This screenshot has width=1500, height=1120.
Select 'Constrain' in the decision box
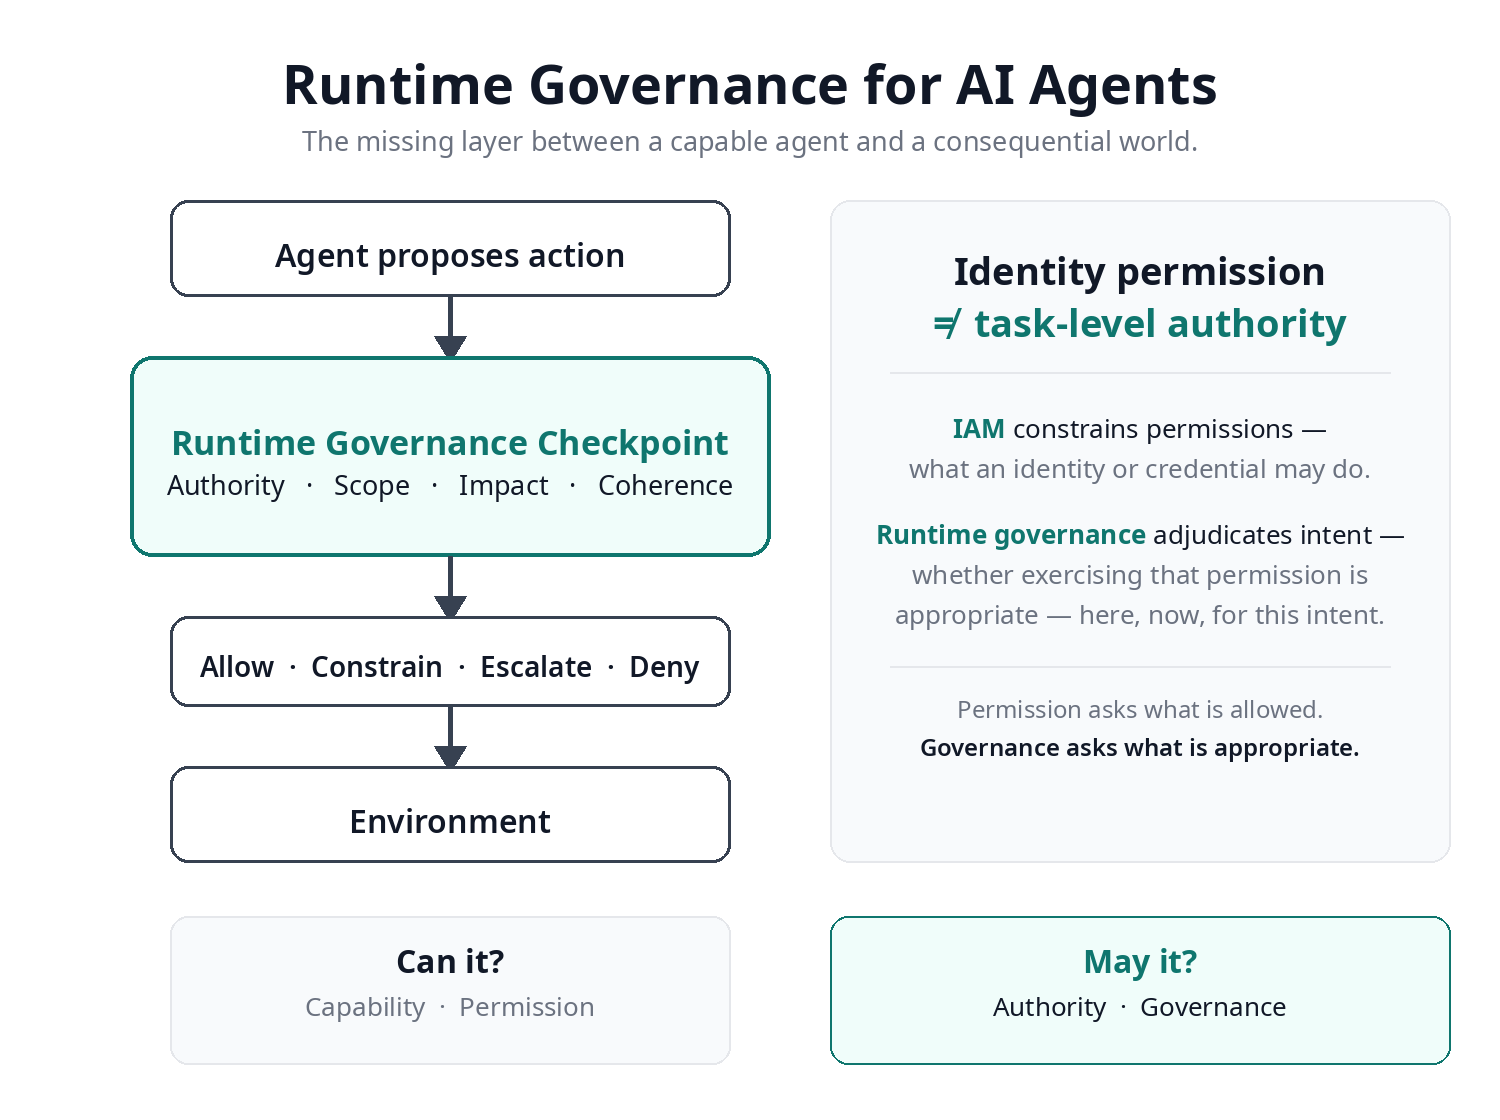377,667
